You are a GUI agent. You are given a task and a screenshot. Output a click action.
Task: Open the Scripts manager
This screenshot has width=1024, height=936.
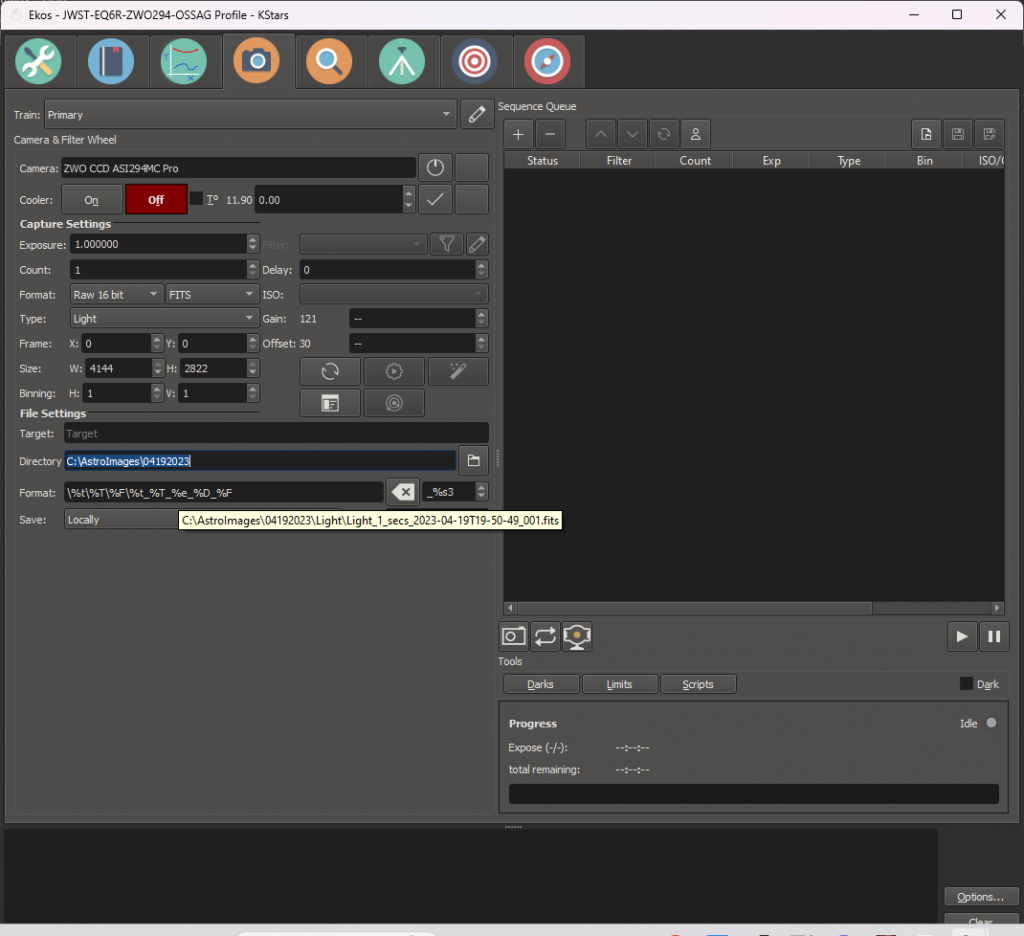click(698, 684)
